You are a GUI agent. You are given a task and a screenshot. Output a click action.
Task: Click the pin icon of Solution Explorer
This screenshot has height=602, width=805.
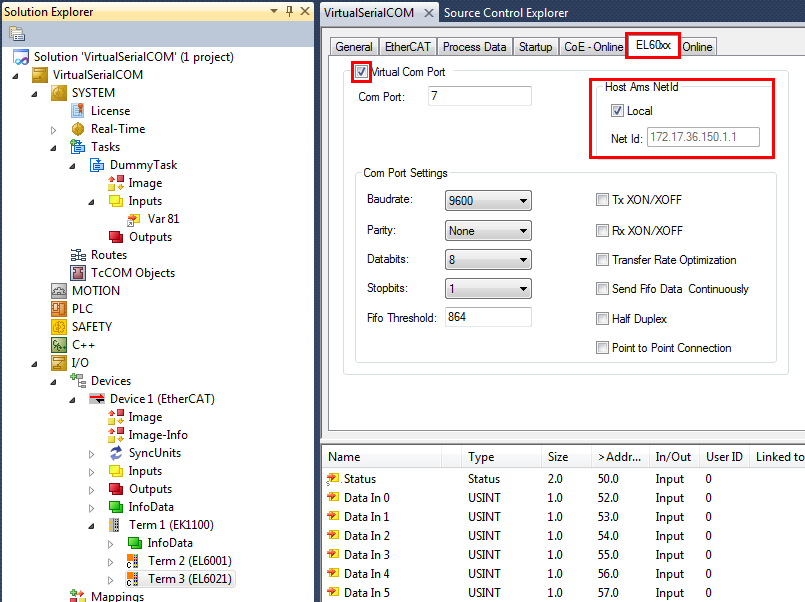290,11
